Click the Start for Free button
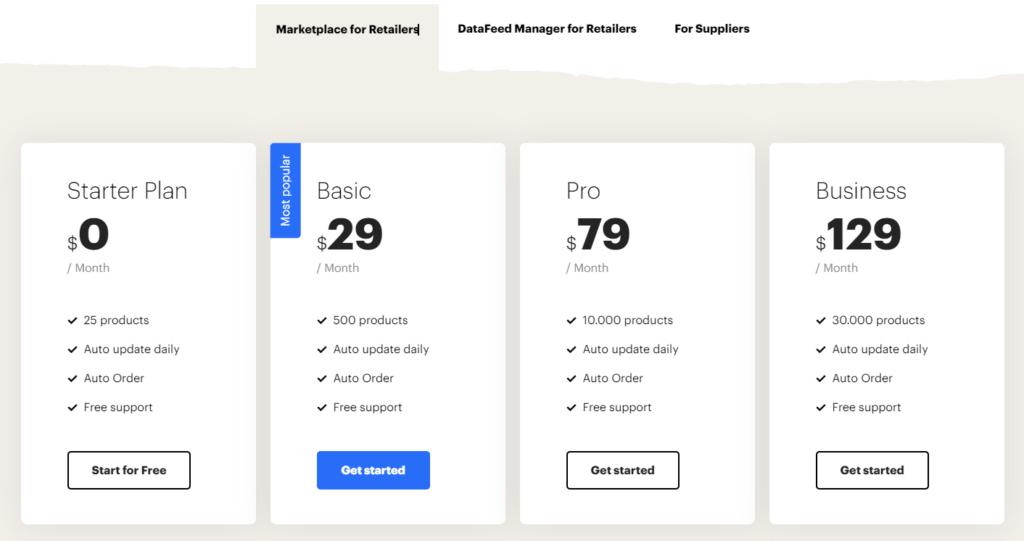 pyautogui.click(x=129, y=470)
